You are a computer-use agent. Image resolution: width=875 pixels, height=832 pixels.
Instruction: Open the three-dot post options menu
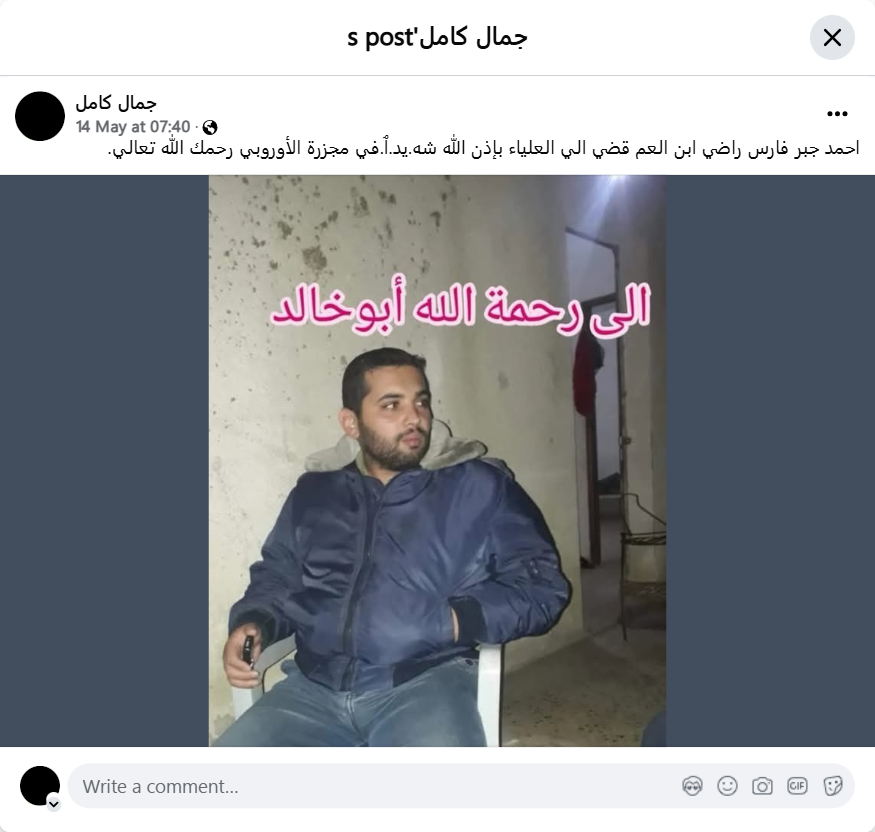[x=837, y=114]
